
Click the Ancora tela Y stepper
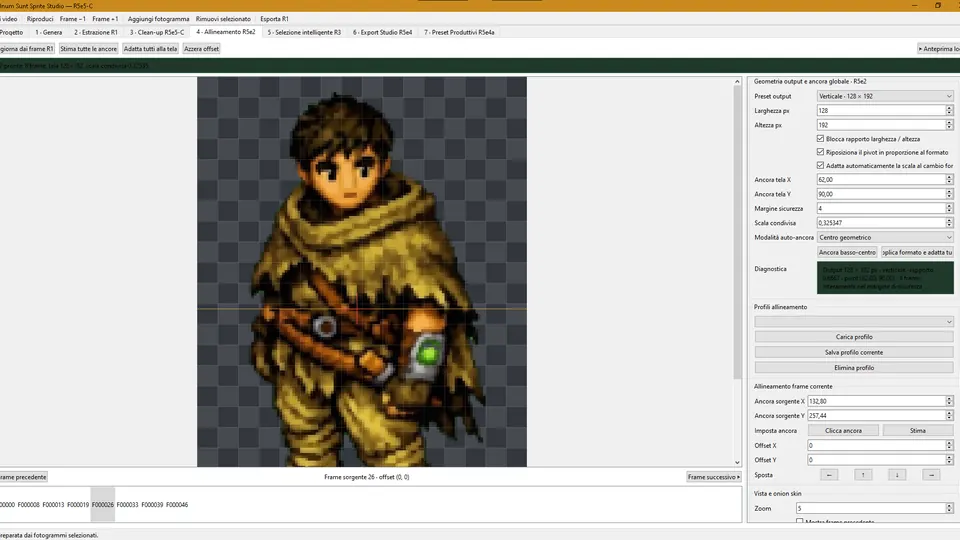tap(949, 193)
